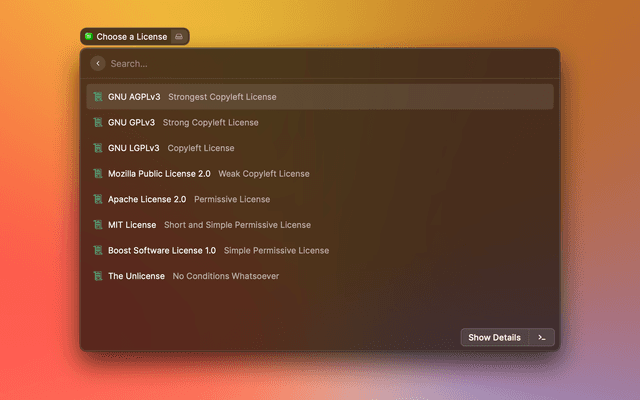Screen dimensions: 640x400
Task: Click the license icon next to MIT License
Action: pyautogui.click(x=98, y=225)
